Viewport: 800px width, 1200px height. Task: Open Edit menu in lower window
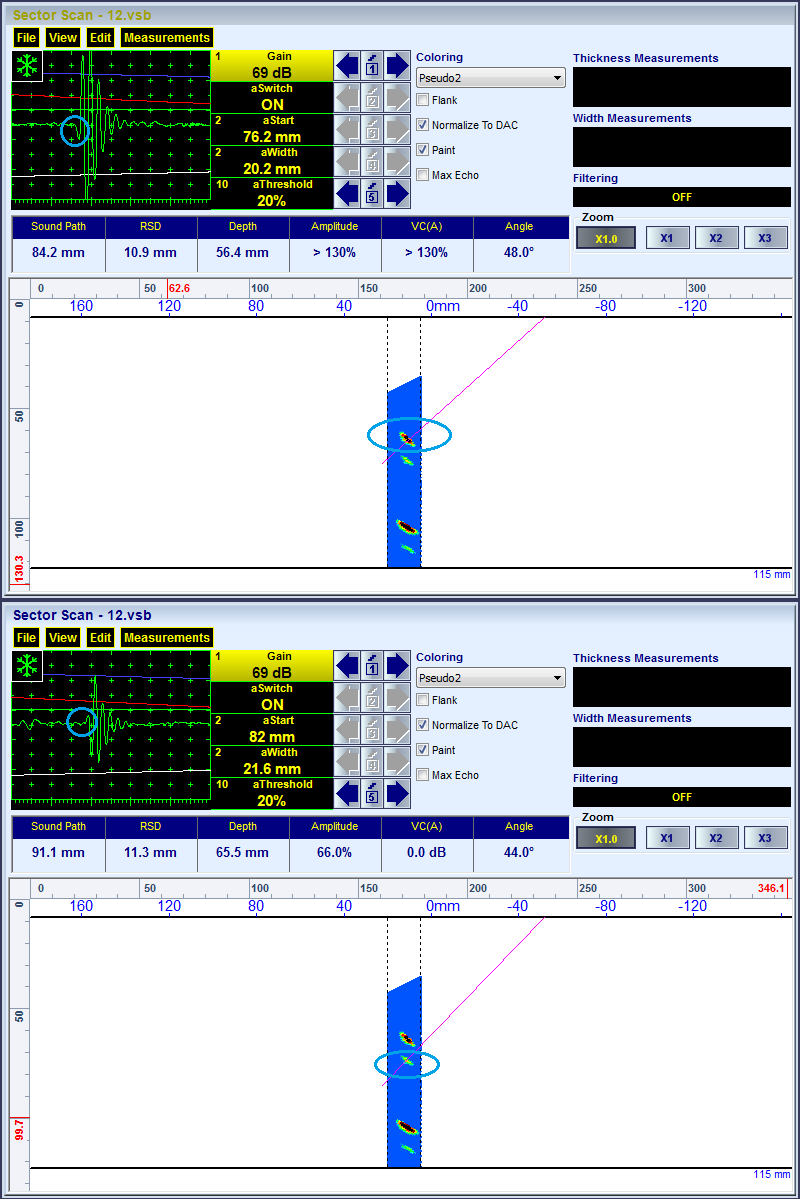[100, 638]
